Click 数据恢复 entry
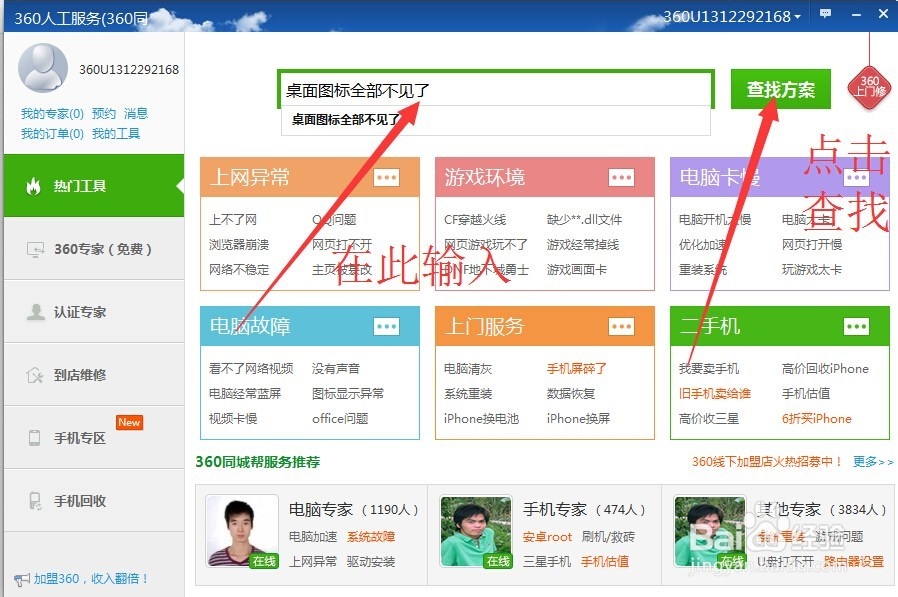This screenshot has height=597, width=898. point(571,394)
